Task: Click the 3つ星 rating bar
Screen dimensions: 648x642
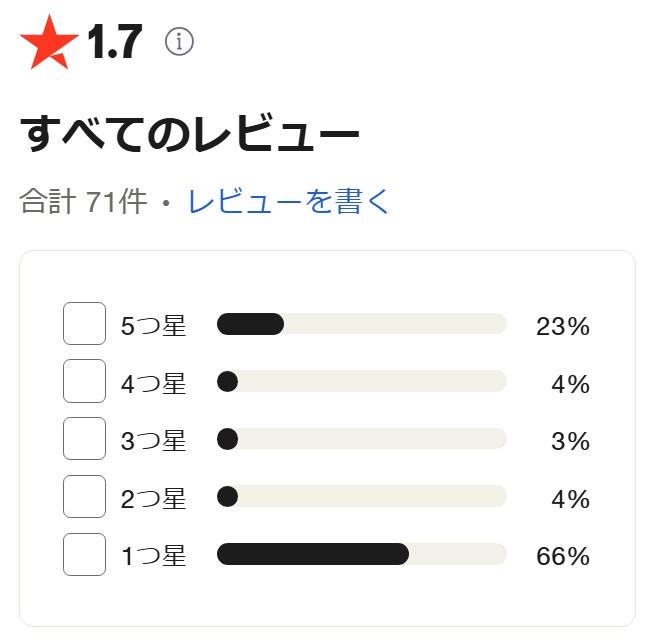Action: [x=362, y=439]
